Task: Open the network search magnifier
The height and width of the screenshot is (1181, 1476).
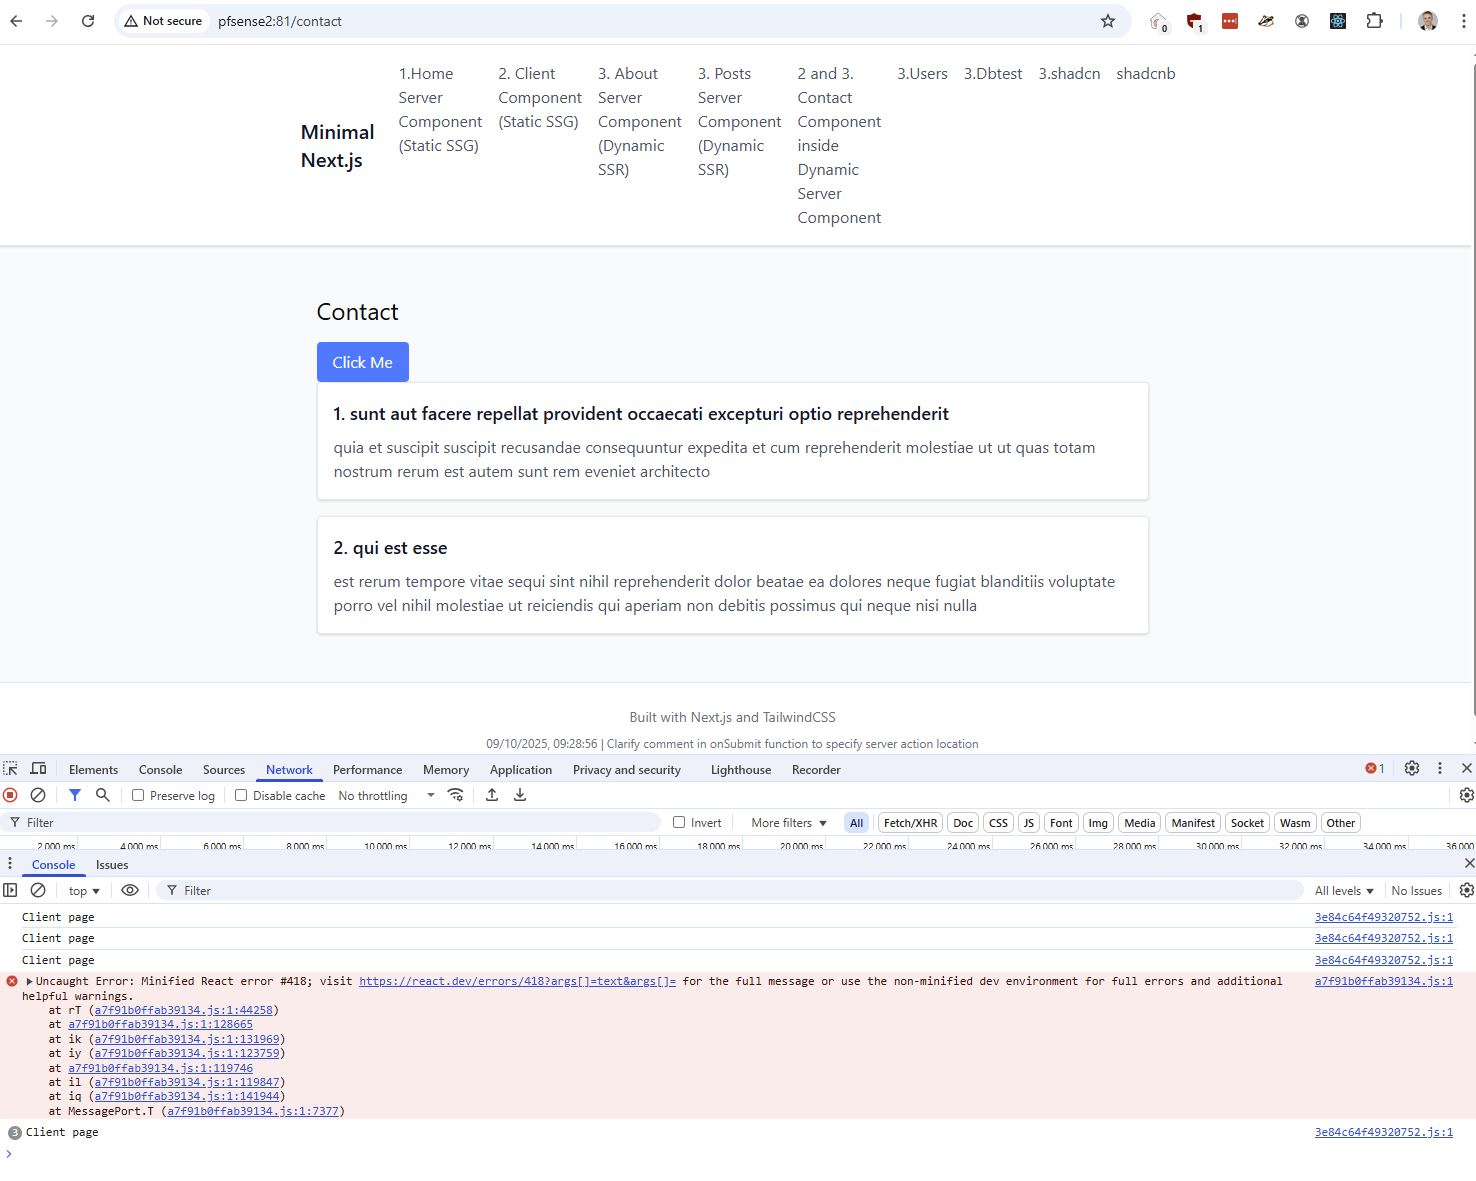Action: tap(102, 795)
